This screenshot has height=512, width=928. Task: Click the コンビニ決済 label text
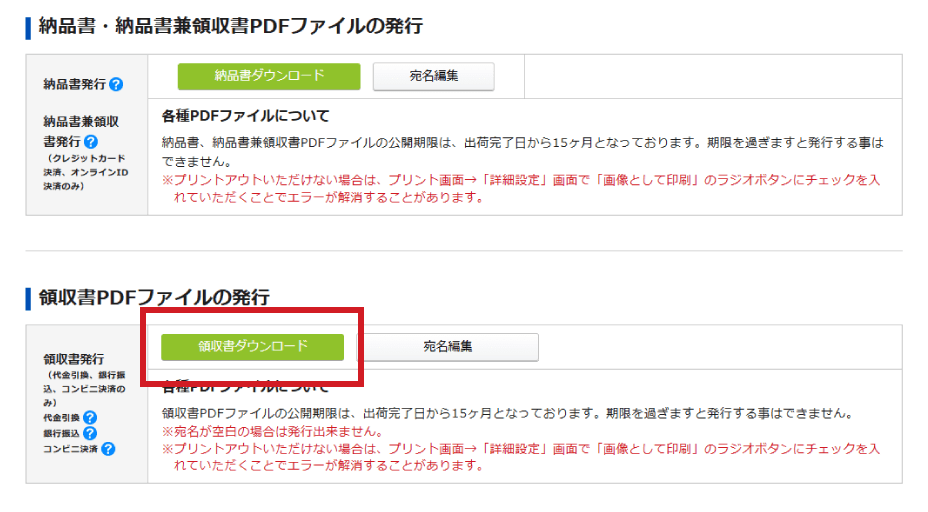coord(69,449)
